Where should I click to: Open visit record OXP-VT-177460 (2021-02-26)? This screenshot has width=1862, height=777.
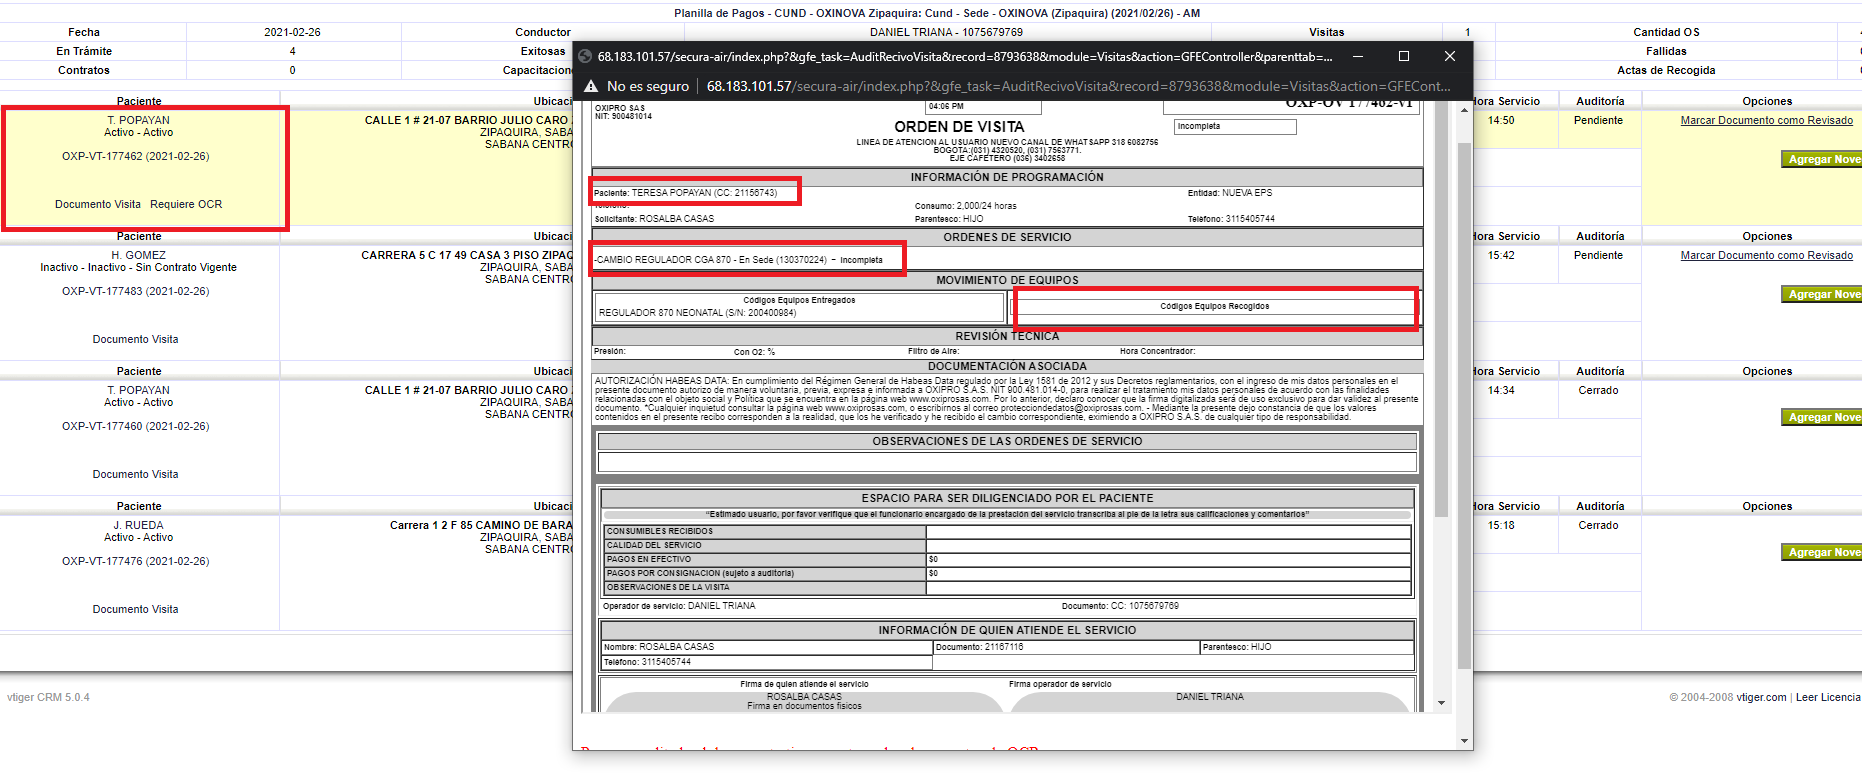136,426
